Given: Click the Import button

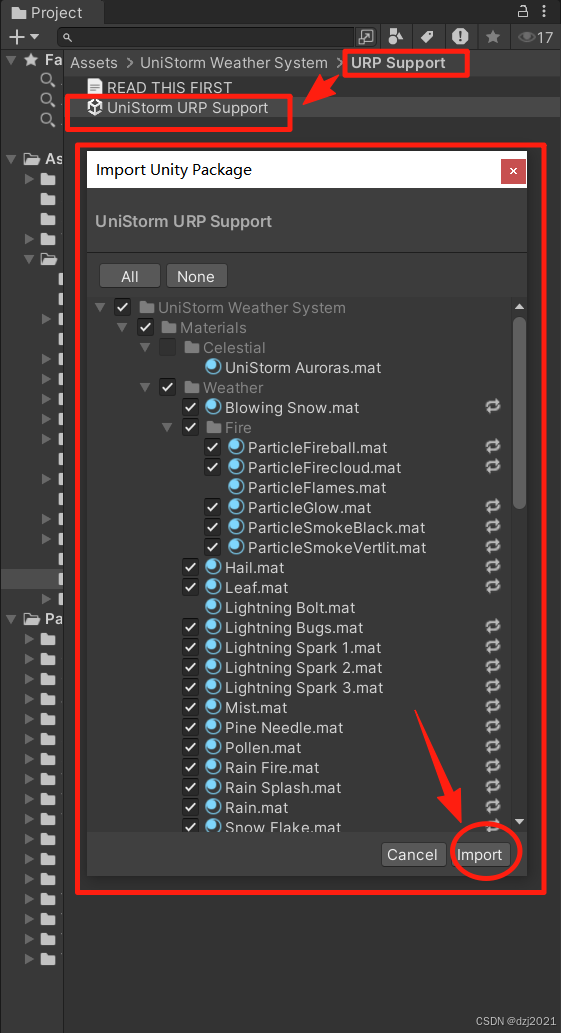Looking at the screenshot, I should [x=479, y=854].
